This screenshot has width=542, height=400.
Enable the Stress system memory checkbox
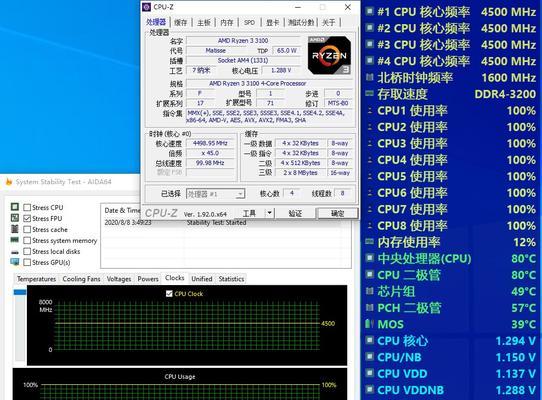[27, 240]
